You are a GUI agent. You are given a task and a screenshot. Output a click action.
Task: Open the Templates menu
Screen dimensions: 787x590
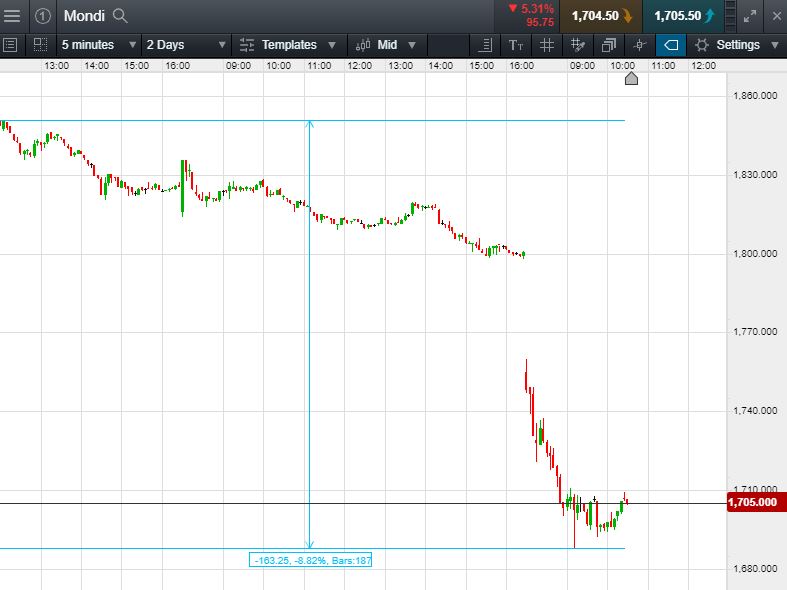point(288,45)
